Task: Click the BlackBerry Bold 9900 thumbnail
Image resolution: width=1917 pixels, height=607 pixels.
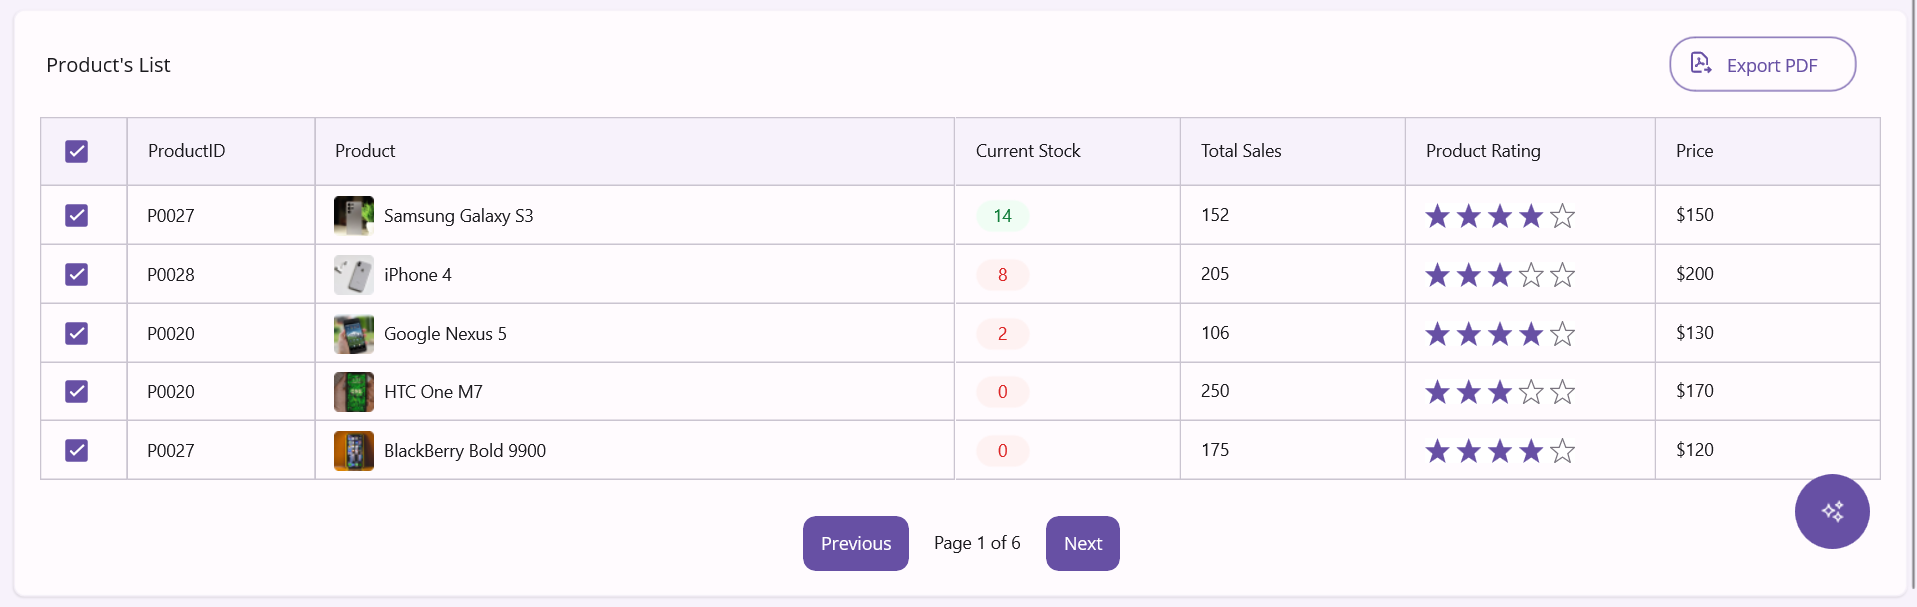Action: coord(354,451)
